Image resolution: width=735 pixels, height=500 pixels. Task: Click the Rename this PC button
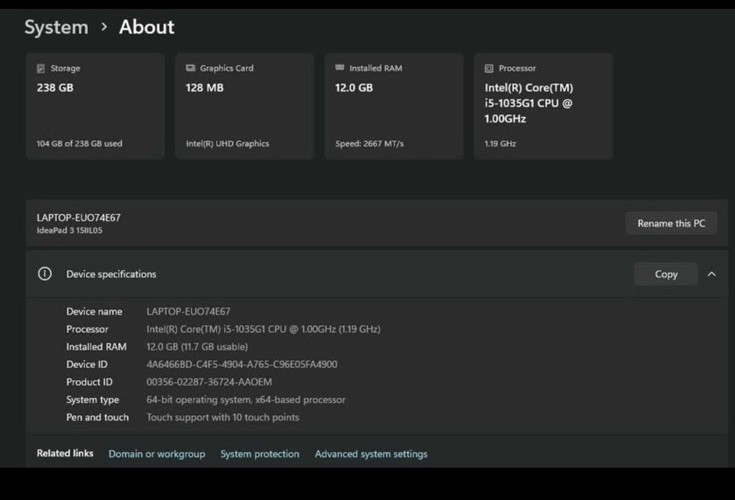coord(671,224)
